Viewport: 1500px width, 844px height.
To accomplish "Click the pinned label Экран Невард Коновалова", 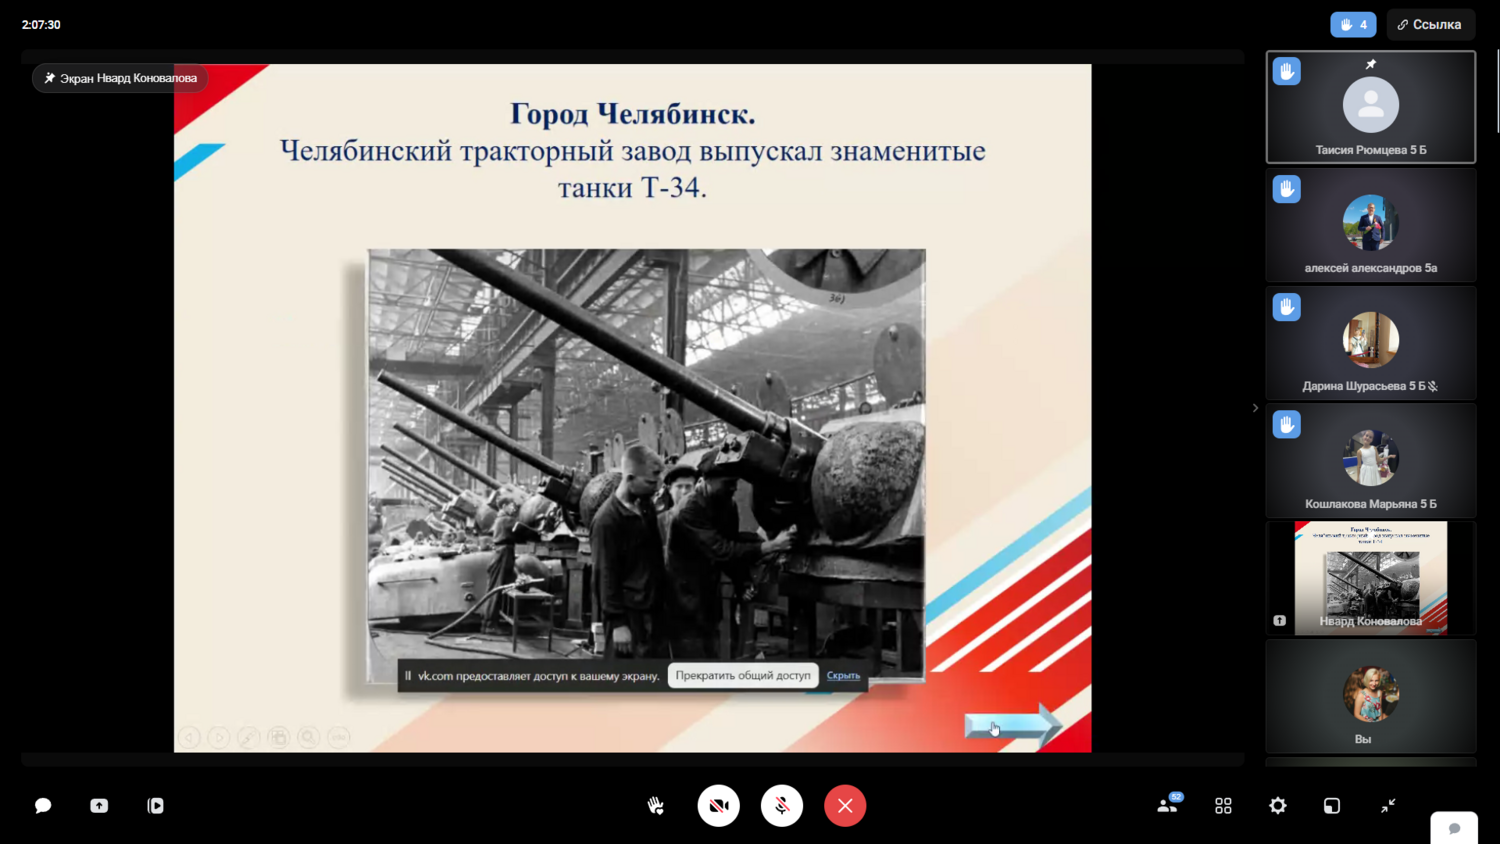I will pos(120,78).
